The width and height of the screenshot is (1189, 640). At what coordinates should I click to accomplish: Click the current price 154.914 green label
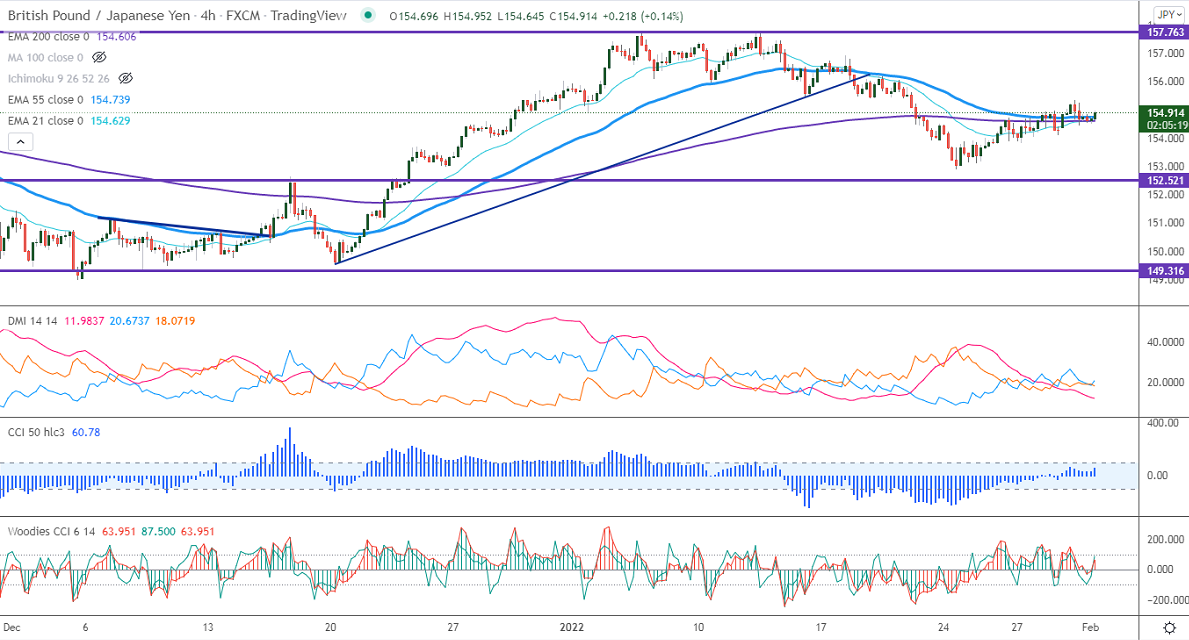point(1163,113)
